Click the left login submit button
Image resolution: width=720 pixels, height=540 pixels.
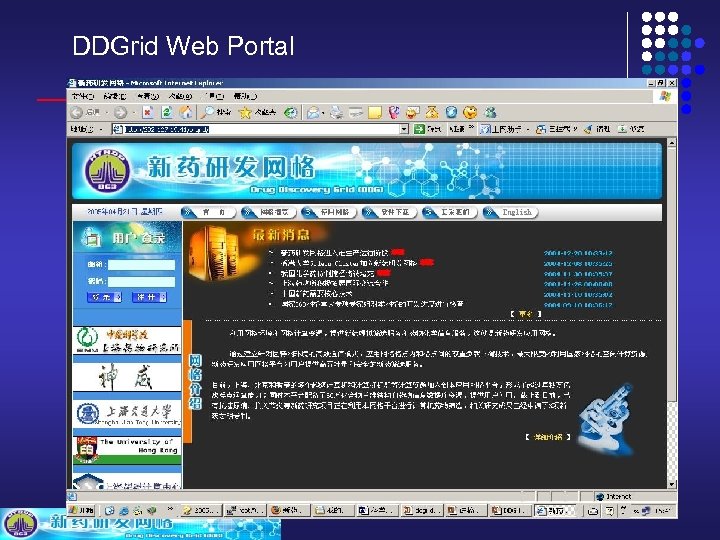click(104, 297)
